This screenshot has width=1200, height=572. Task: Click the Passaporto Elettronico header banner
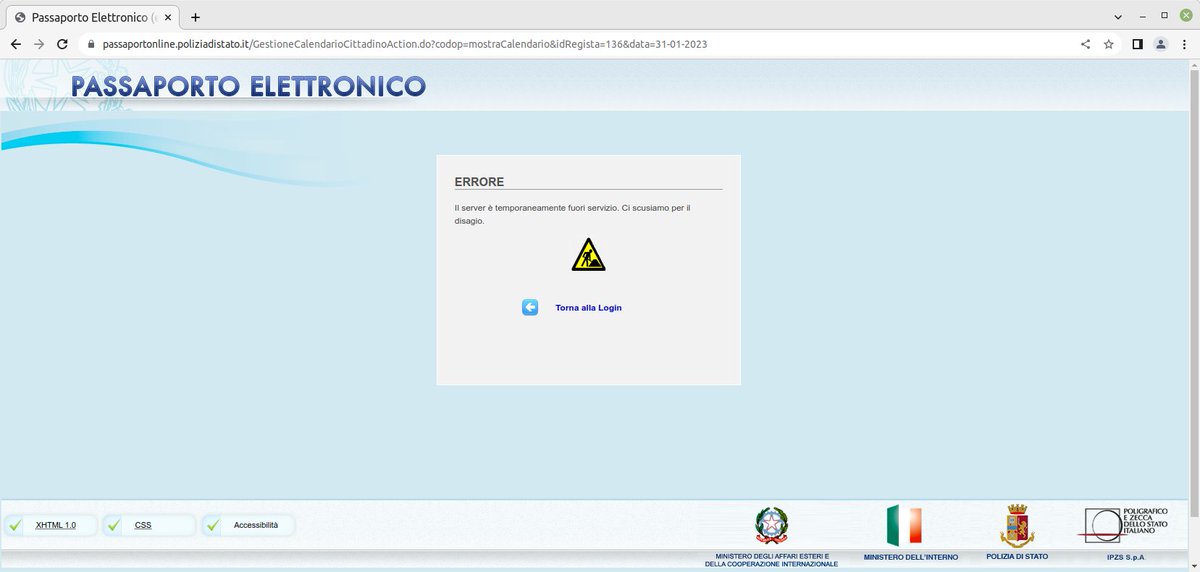click(x=249, y=86)
